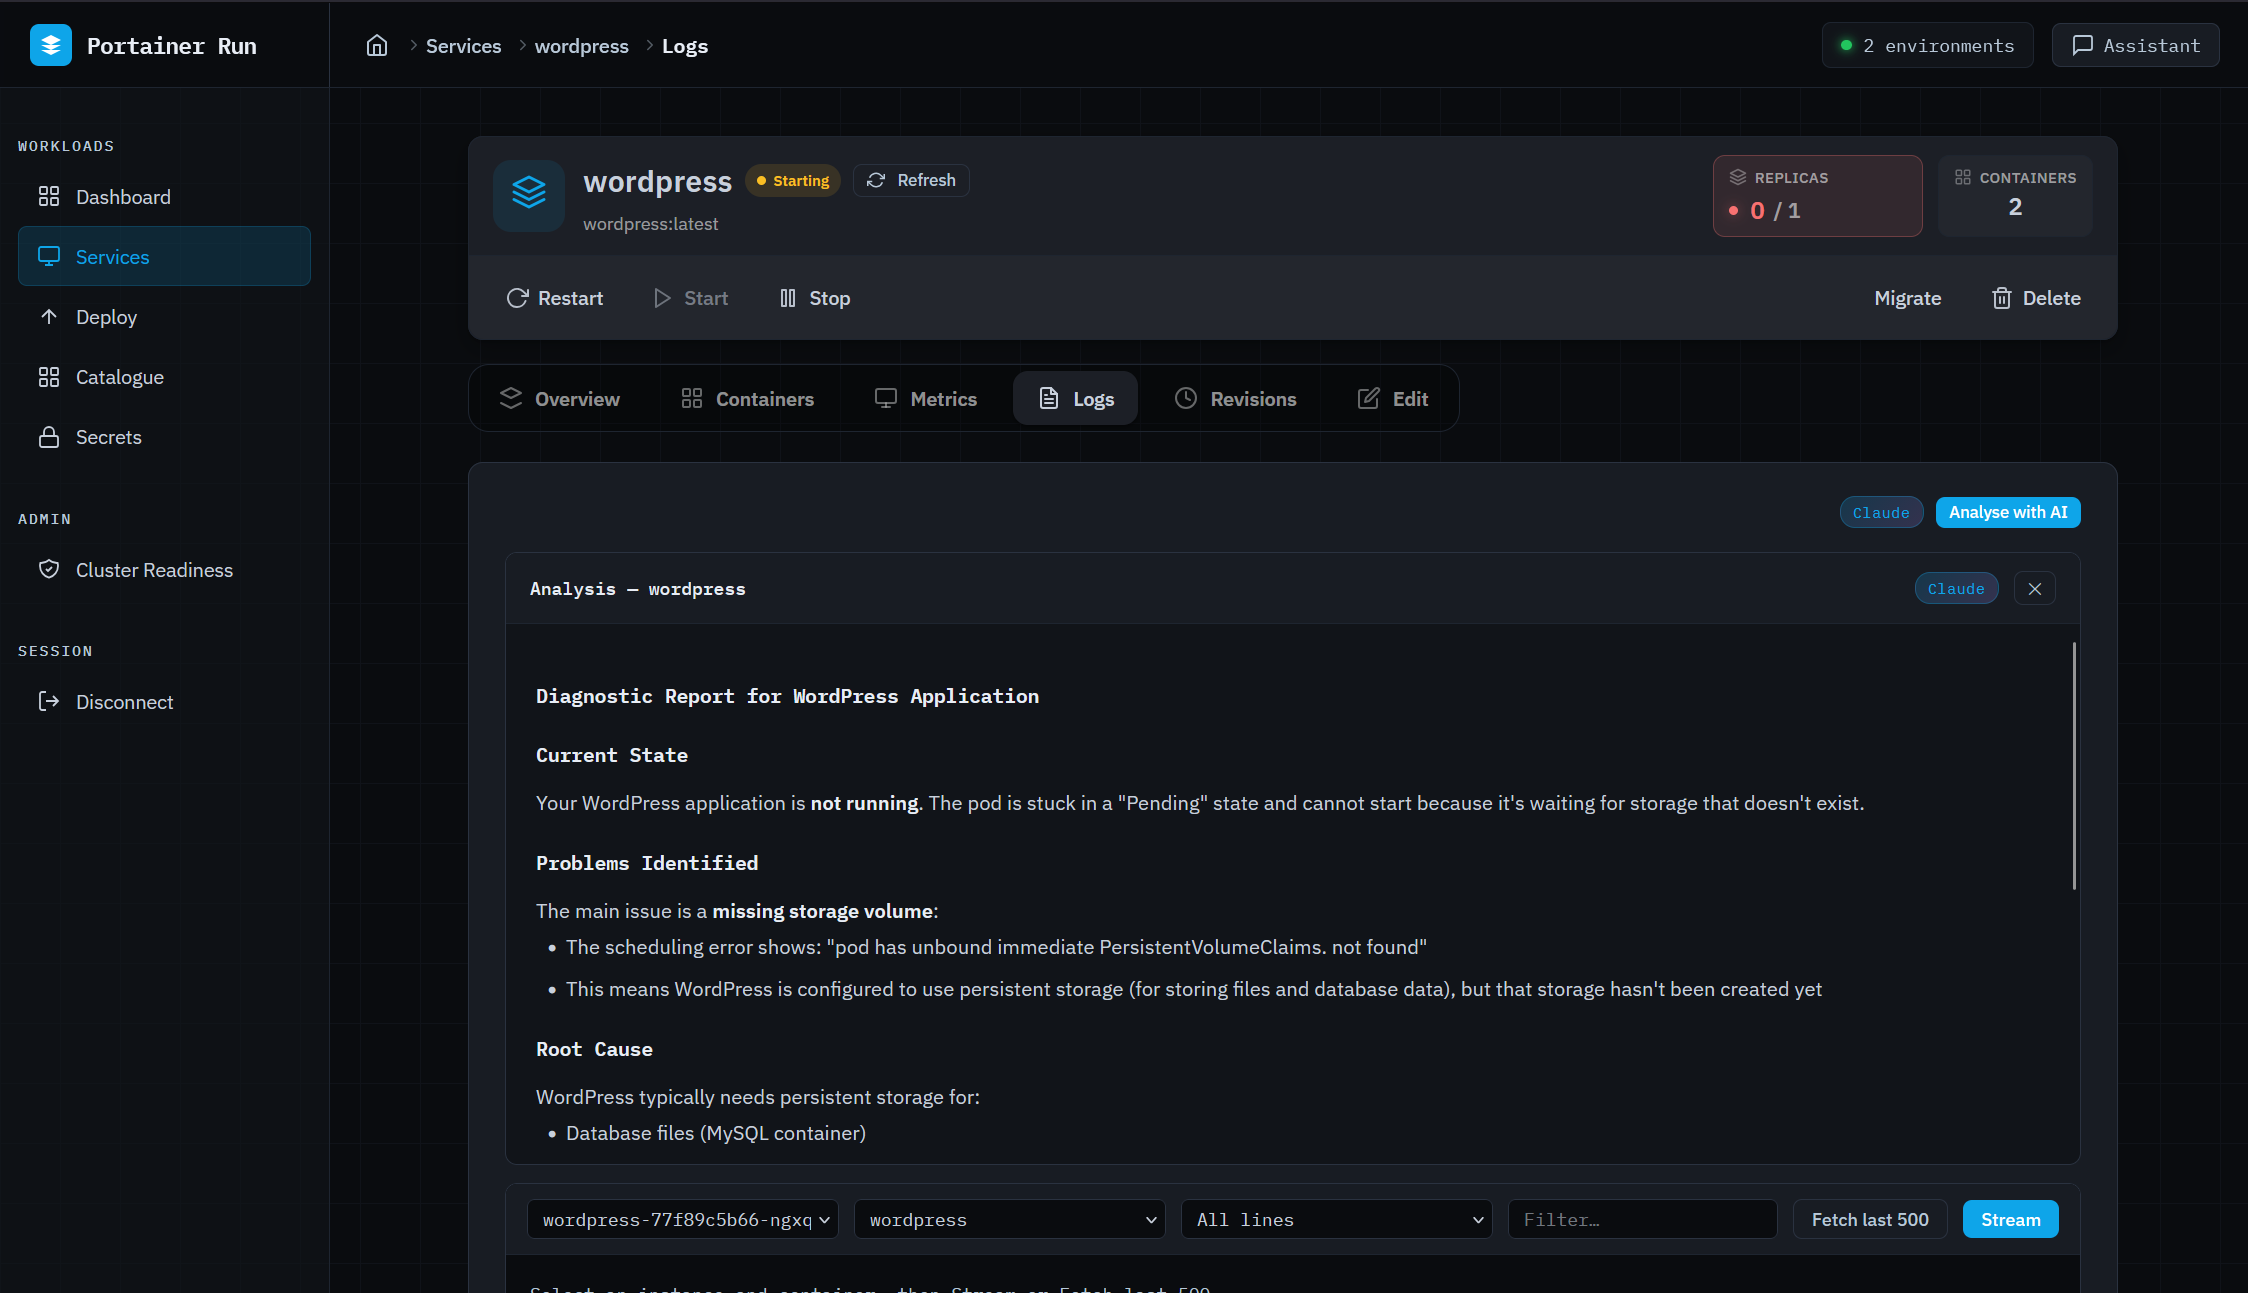Screen dimensions: 2248x1293
Task: Click the Delete trash icon
Action: 2001,298
